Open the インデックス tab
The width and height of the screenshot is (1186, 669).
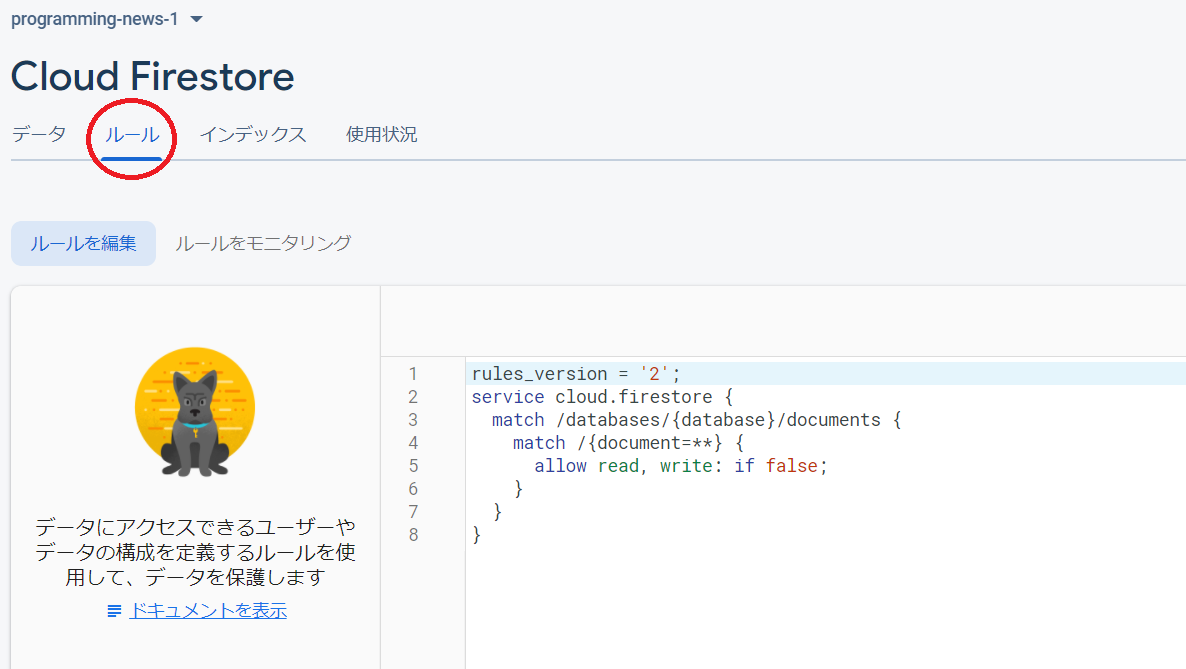click(x=253, y=135)
